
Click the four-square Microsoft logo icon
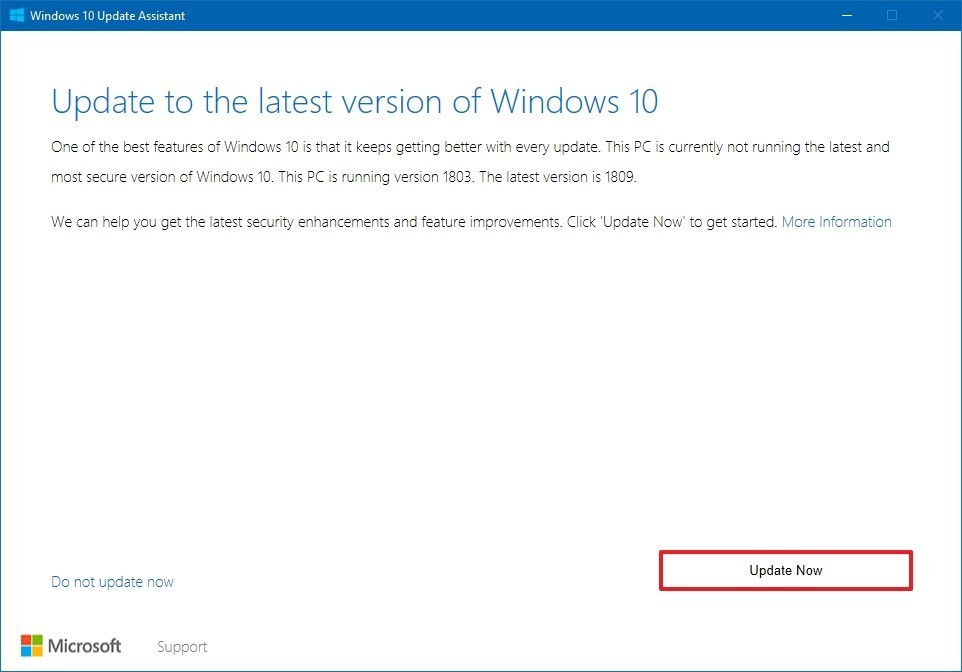(x=32, y=646)
